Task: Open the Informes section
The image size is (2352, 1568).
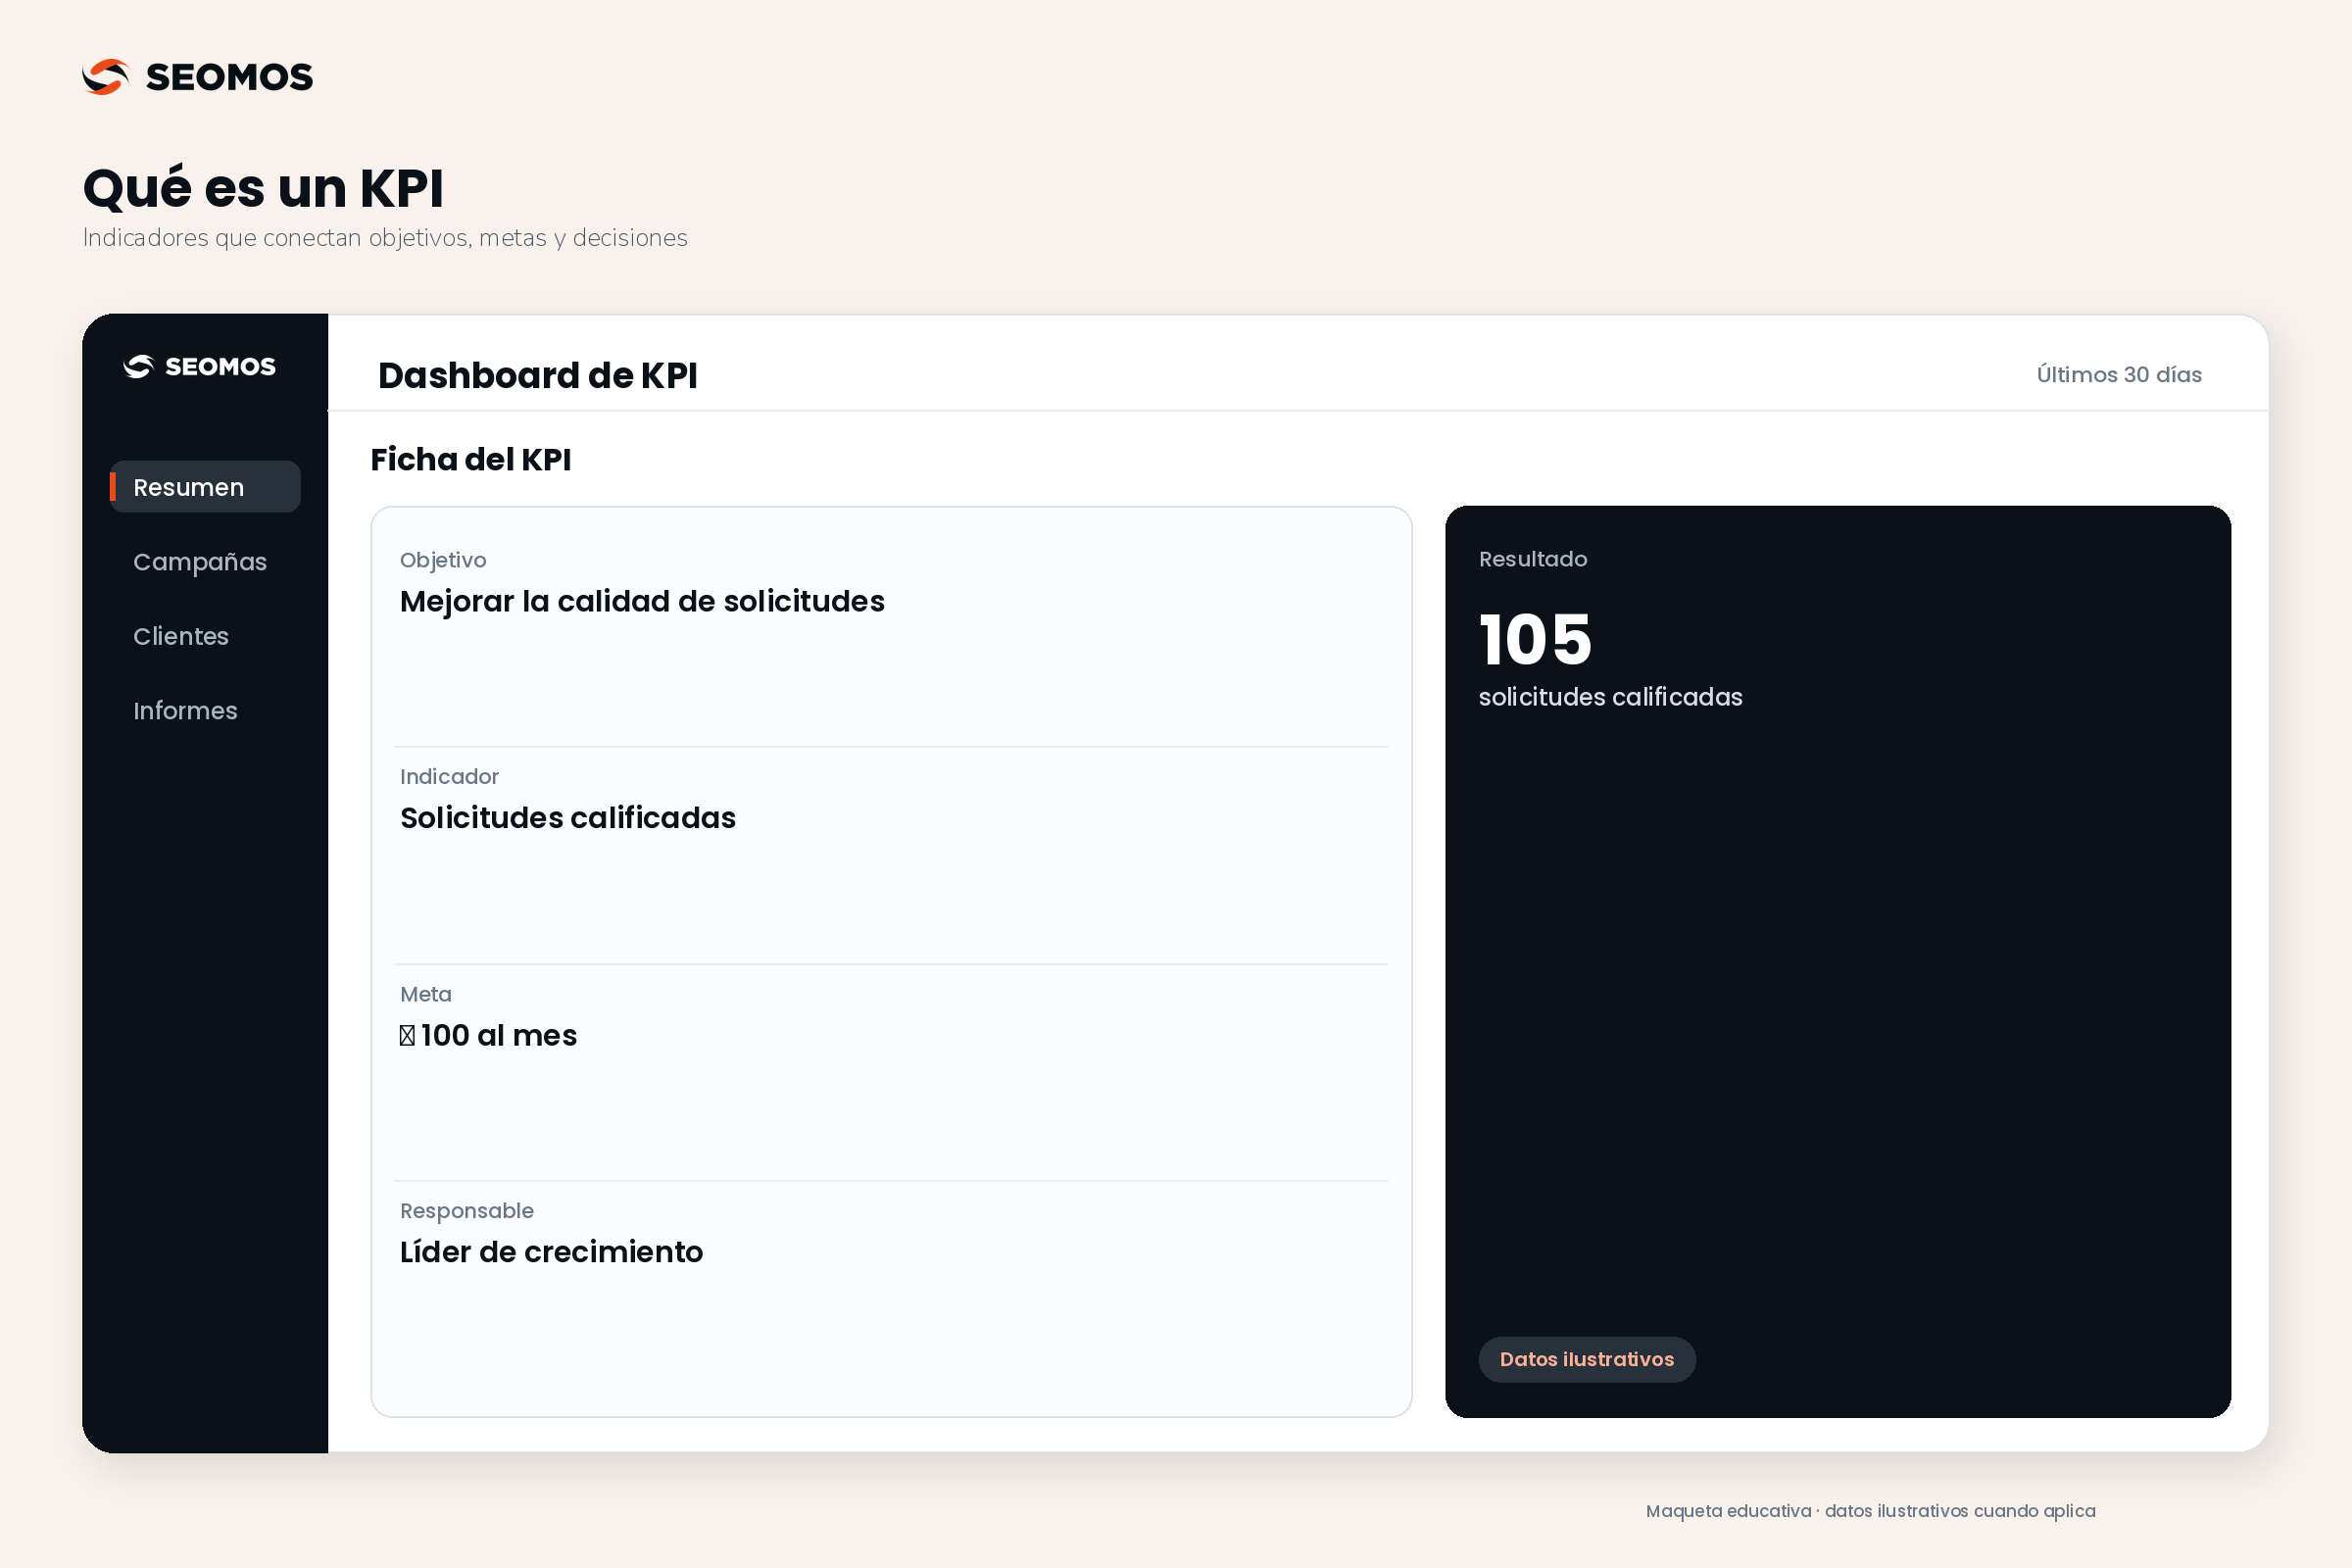Action: pyautogui.click(x=185, y=711)
